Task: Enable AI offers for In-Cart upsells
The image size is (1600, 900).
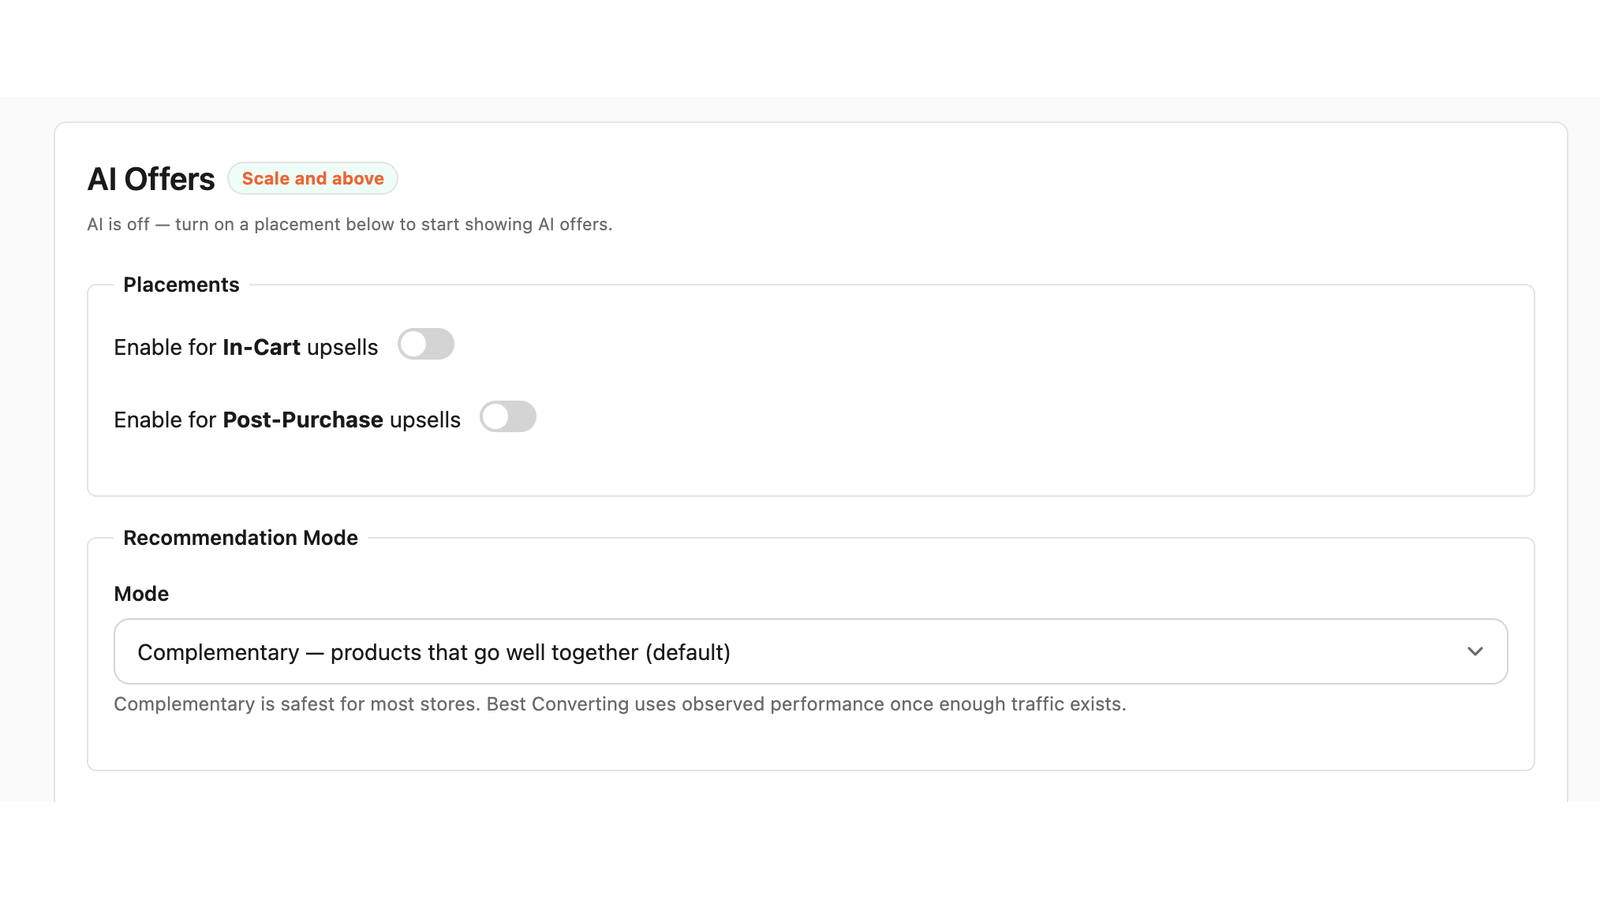Action: coord(426,344)
